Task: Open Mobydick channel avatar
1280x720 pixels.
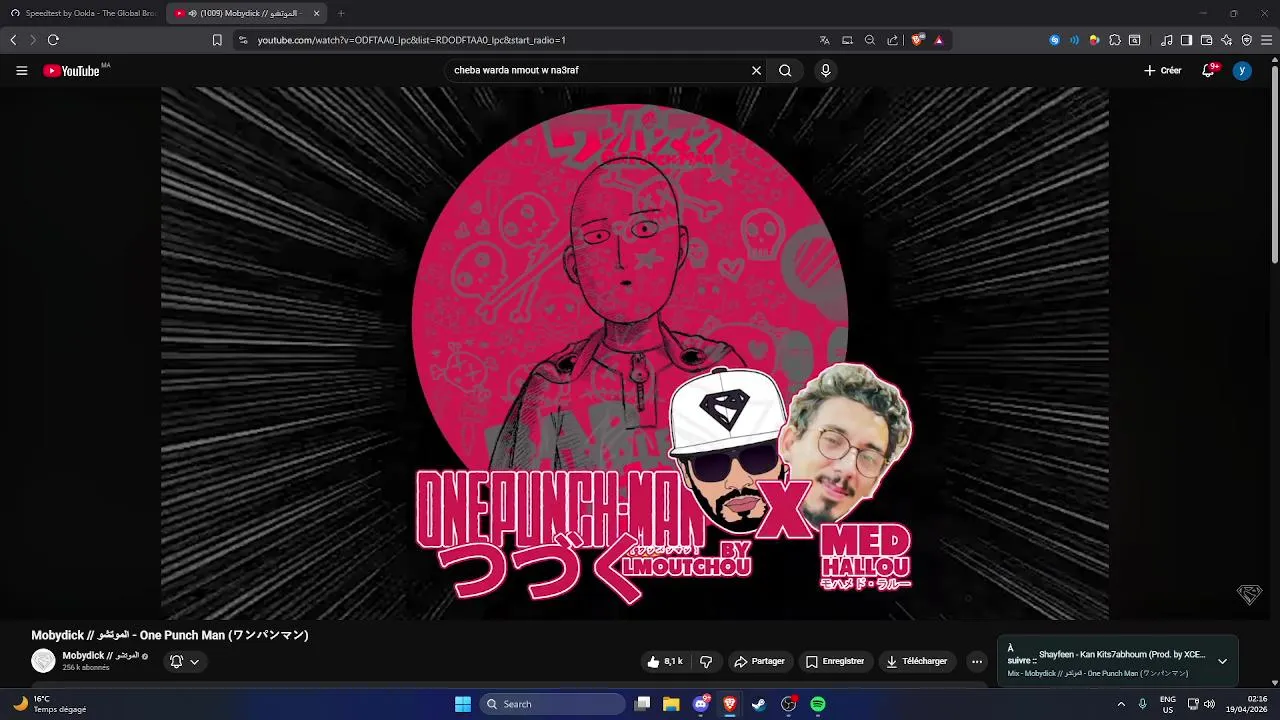Action: point(43,660)
